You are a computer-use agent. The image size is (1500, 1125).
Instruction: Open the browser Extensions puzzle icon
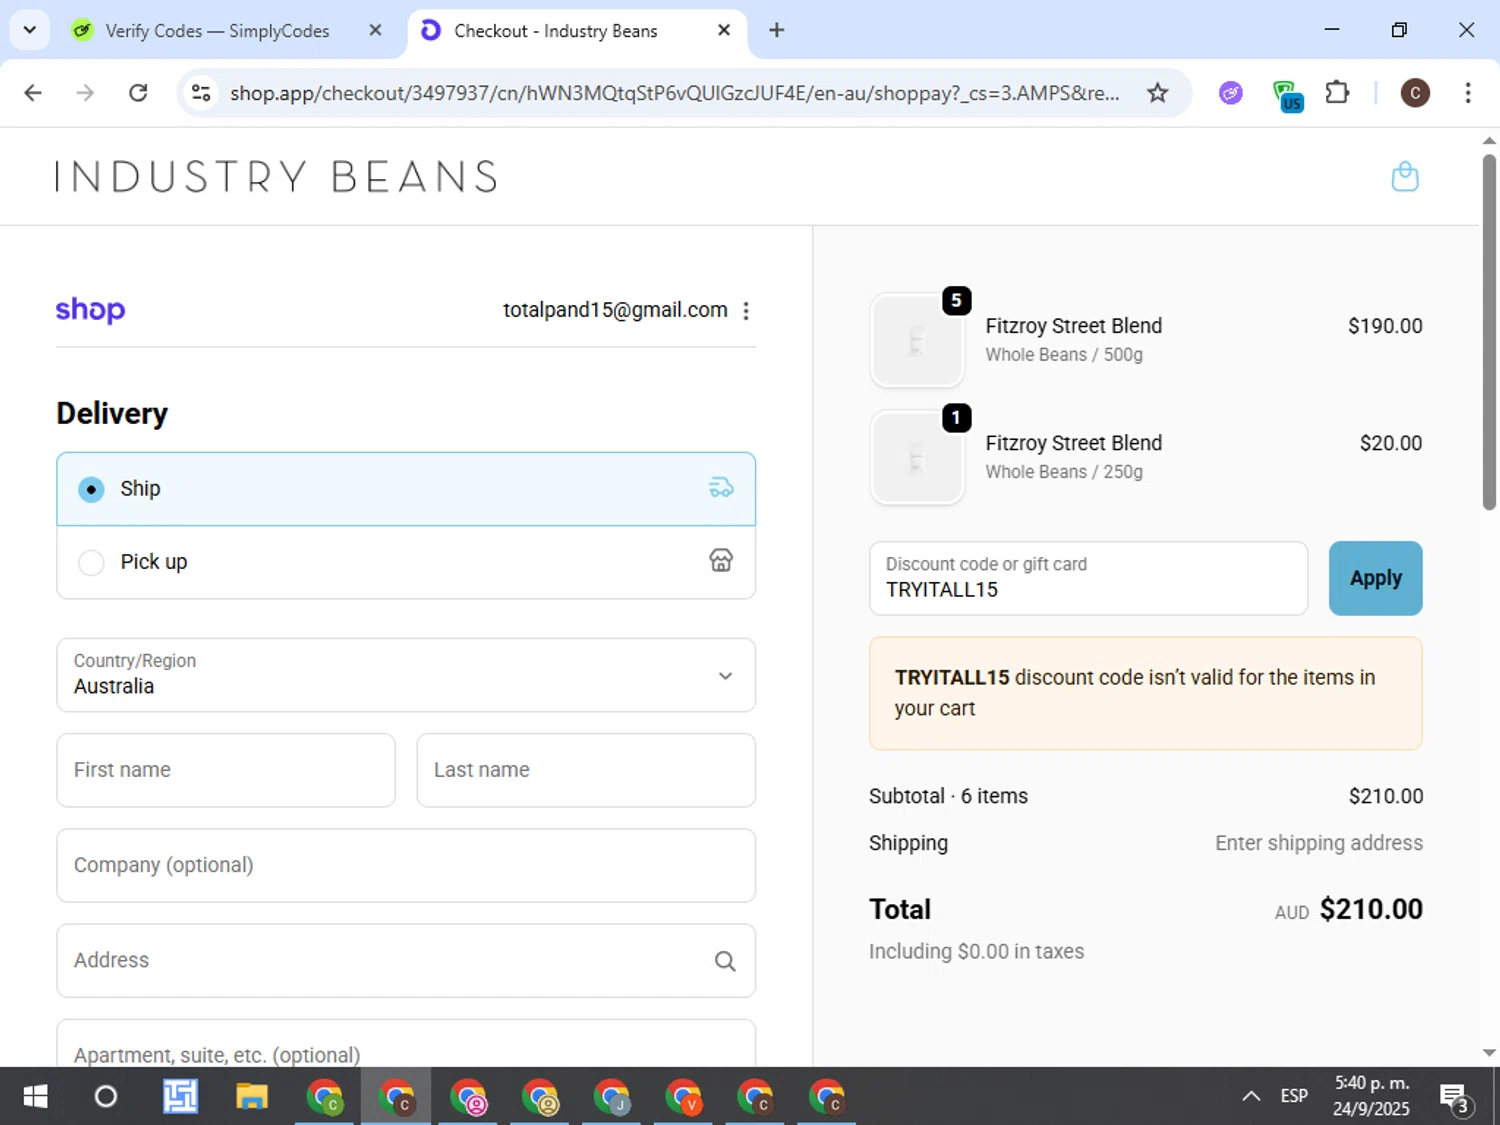coord(1337,93)
